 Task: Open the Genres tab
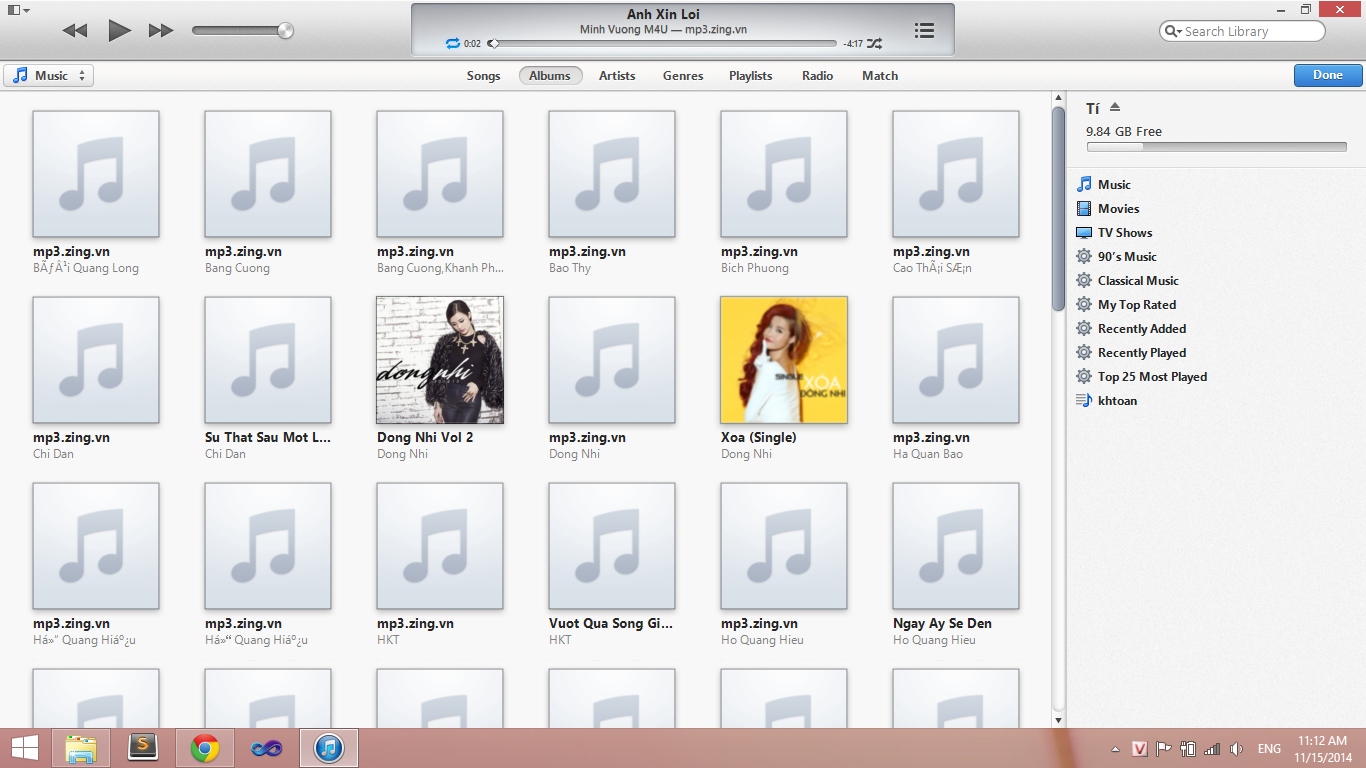683,76
